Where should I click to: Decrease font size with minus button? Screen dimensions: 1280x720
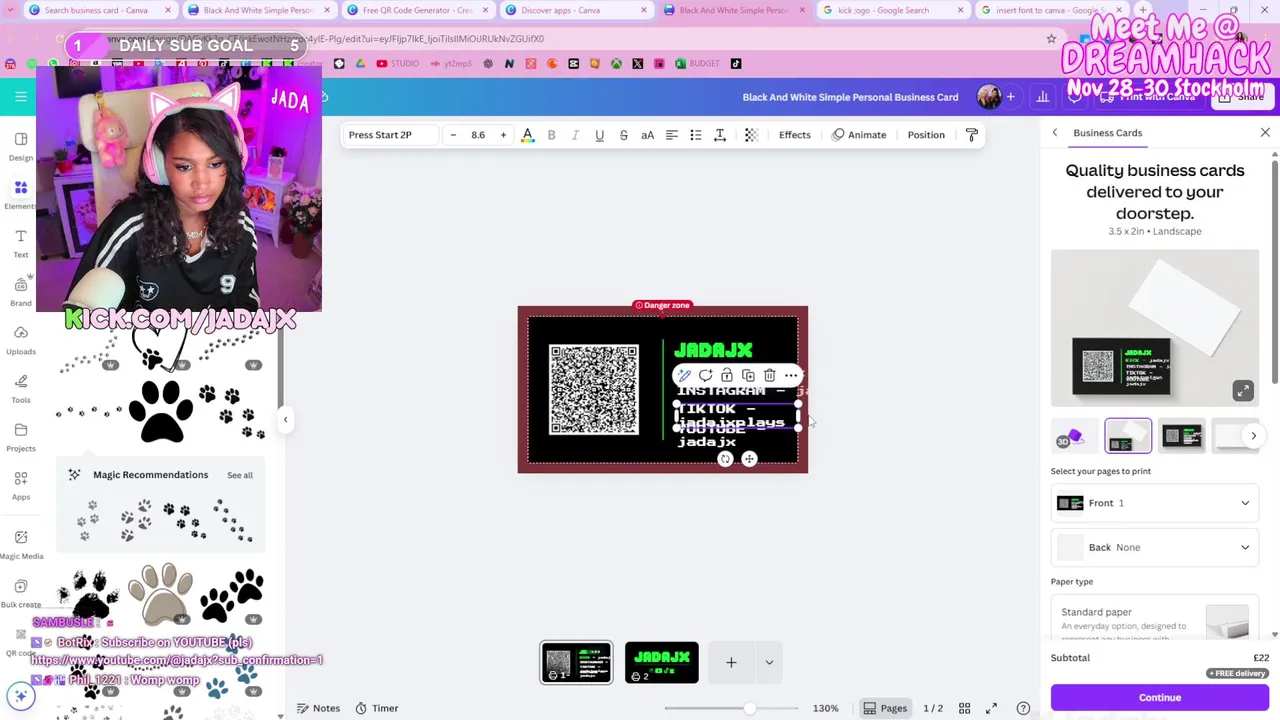453,135
